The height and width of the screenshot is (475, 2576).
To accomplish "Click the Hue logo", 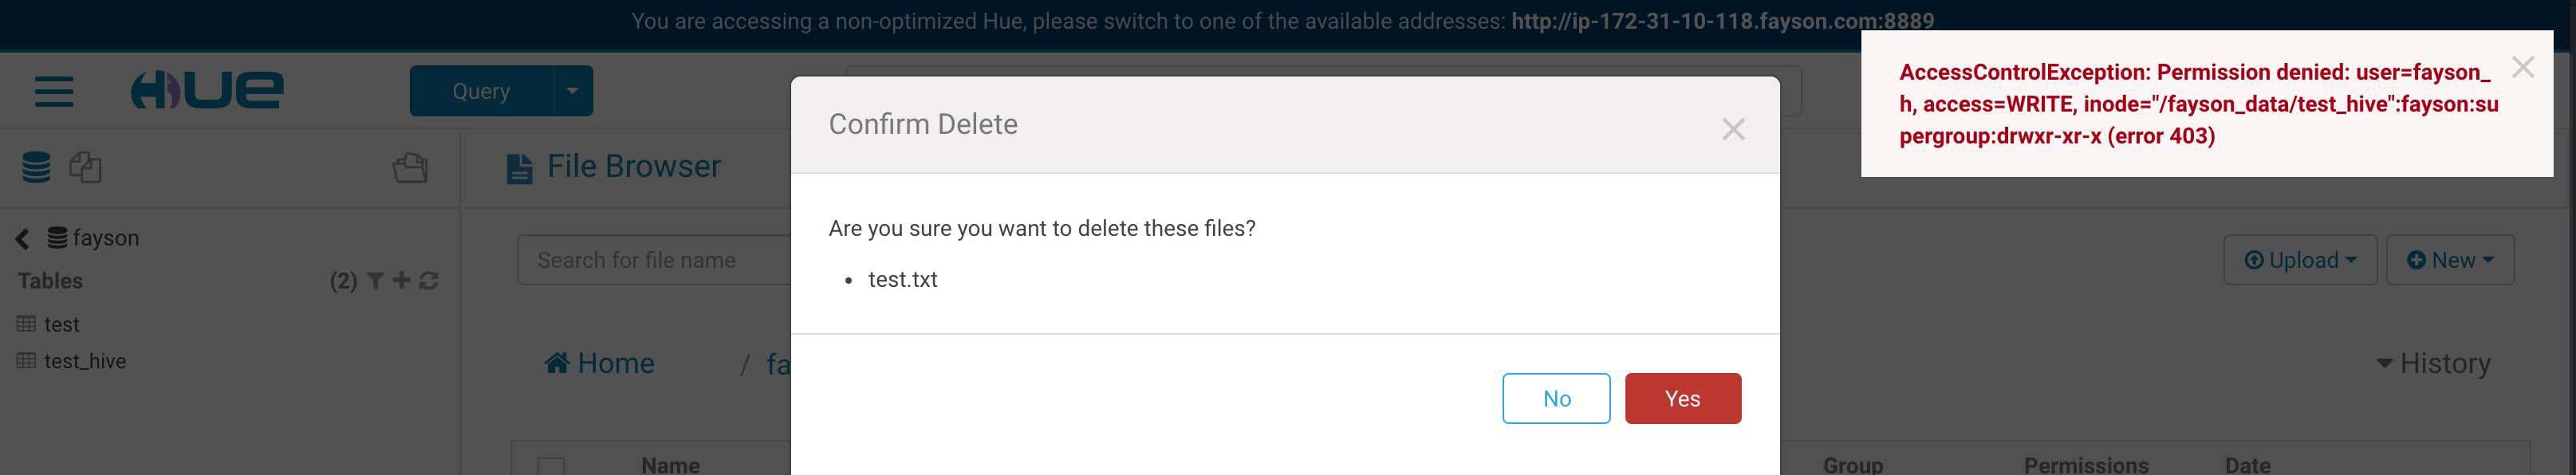I will pyautogui.click(x=207, y=90).
